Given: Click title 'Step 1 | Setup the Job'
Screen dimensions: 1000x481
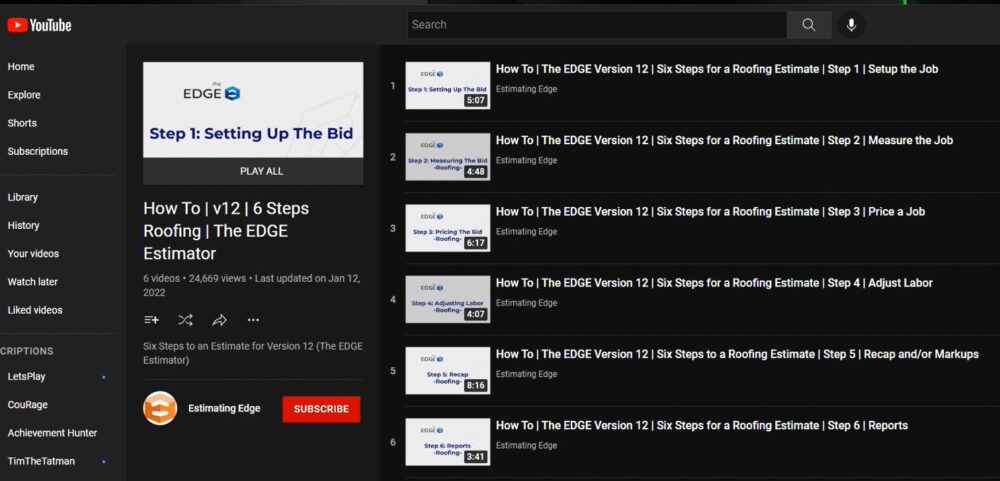Looking at the screenshot, I should click(x=717, y=69).
